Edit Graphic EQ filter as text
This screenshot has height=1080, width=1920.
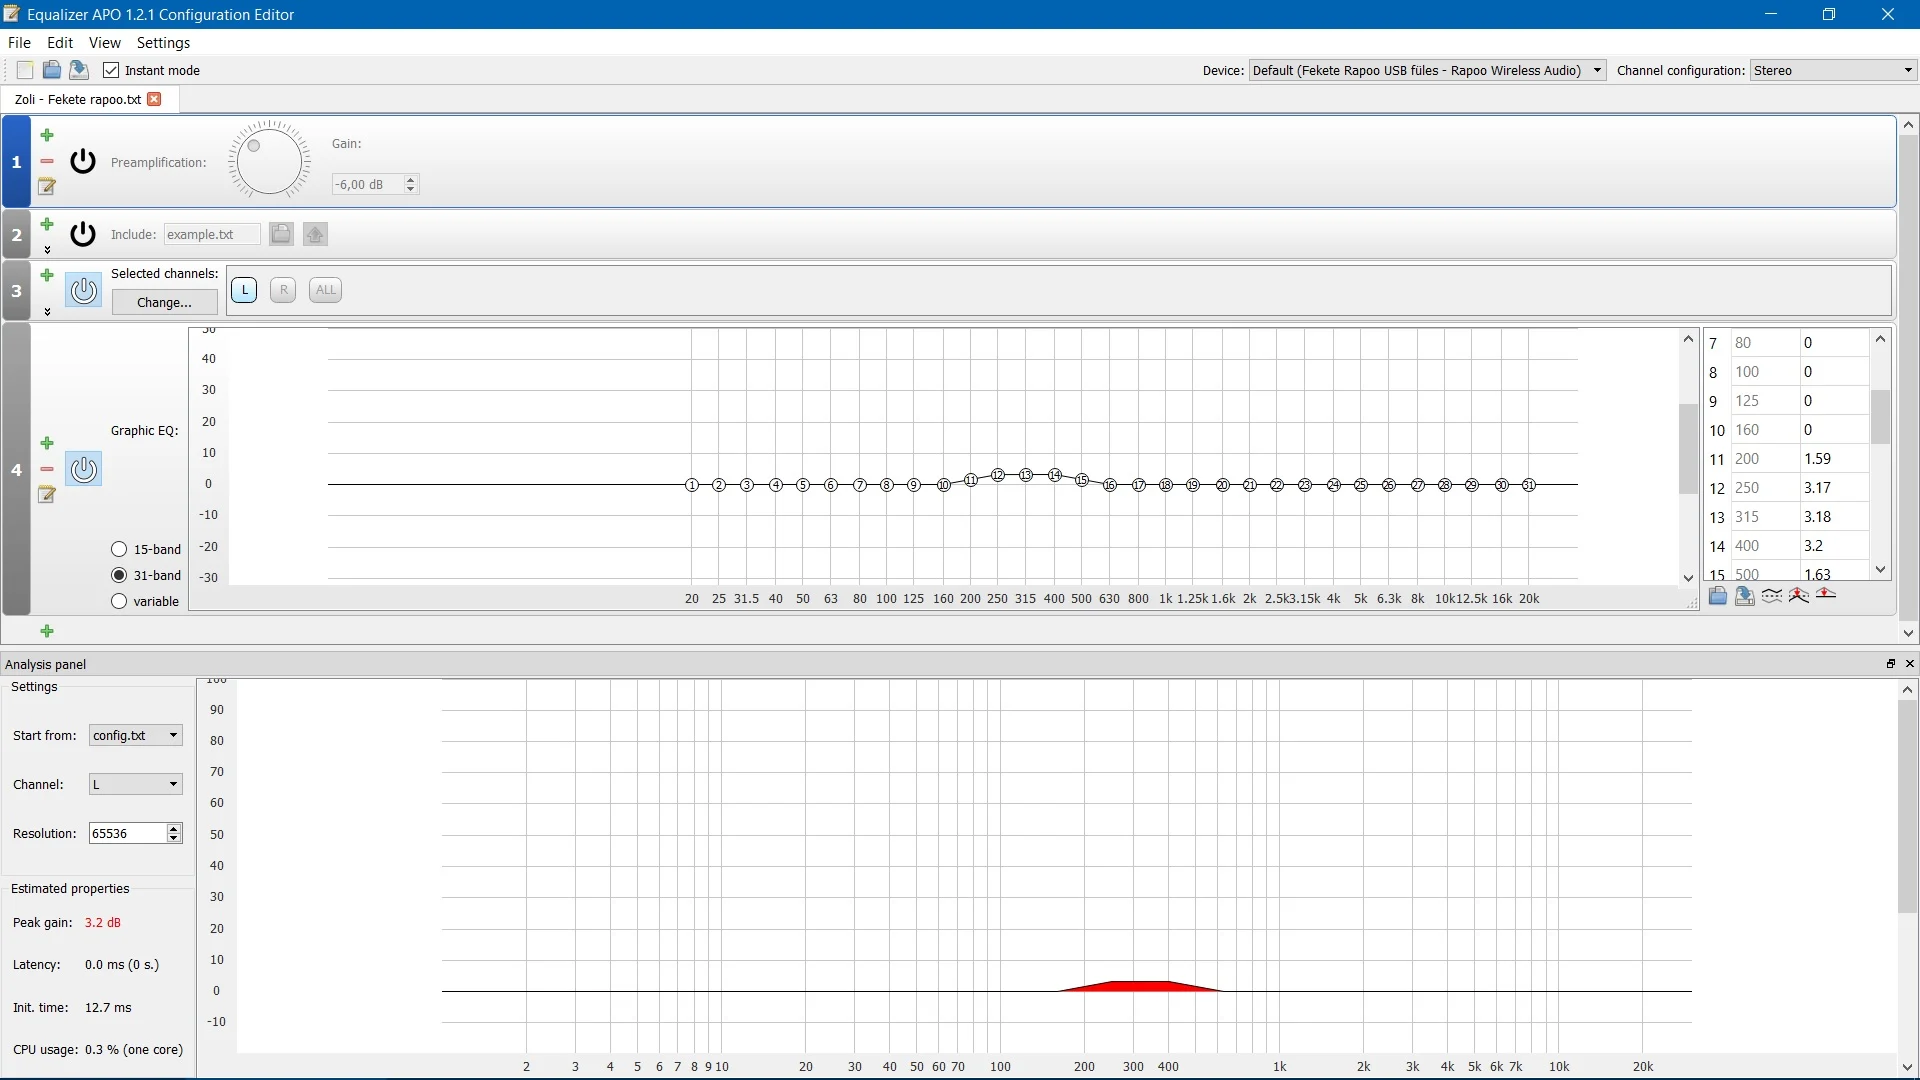coord(47,495)
